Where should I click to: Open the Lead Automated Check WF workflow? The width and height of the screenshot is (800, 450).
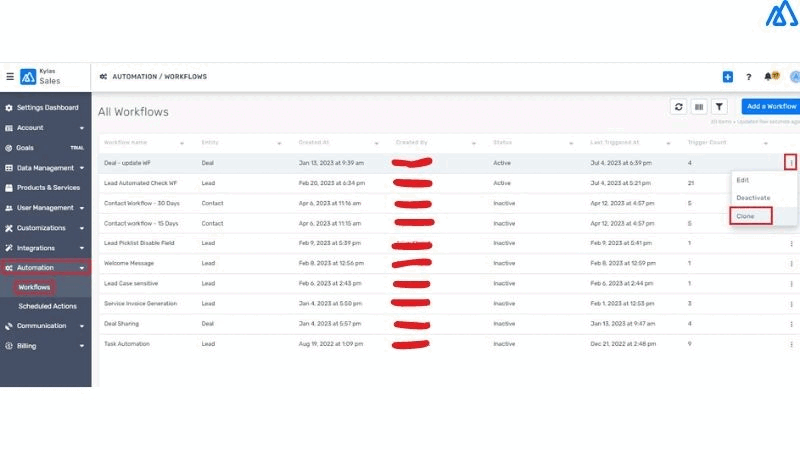point(140,183)
